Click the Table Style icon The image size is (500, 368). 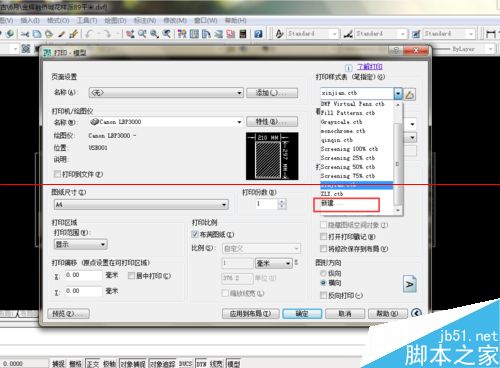pyautogui.click(x=416, y=34)
